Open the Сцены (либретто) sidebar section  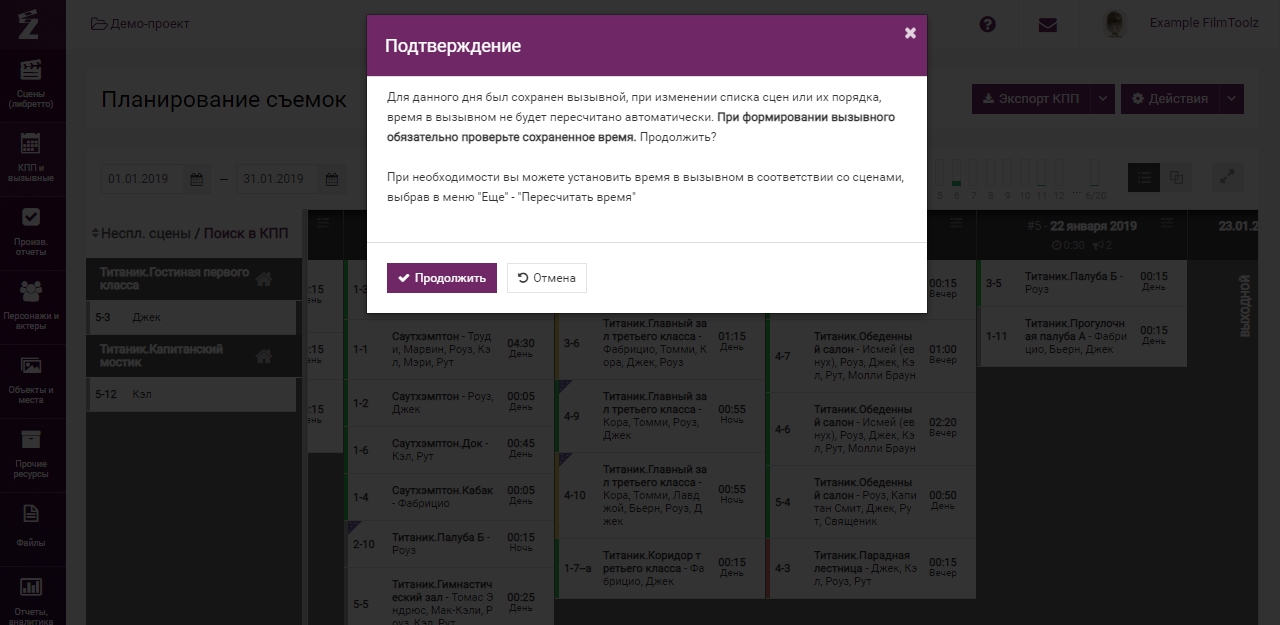(32, 84)
